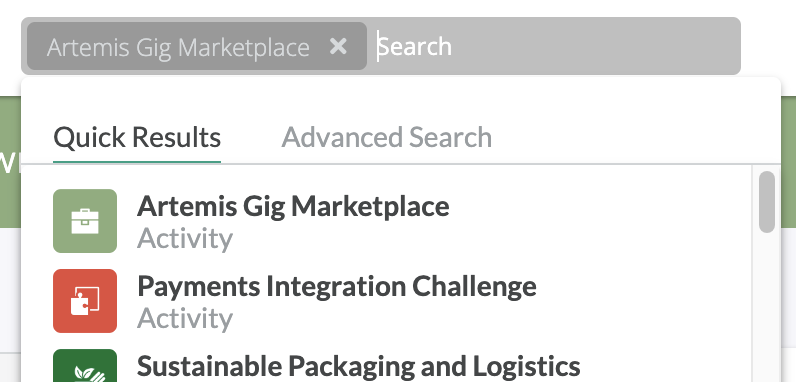Open the Advanced Search tab

(387, 137)
